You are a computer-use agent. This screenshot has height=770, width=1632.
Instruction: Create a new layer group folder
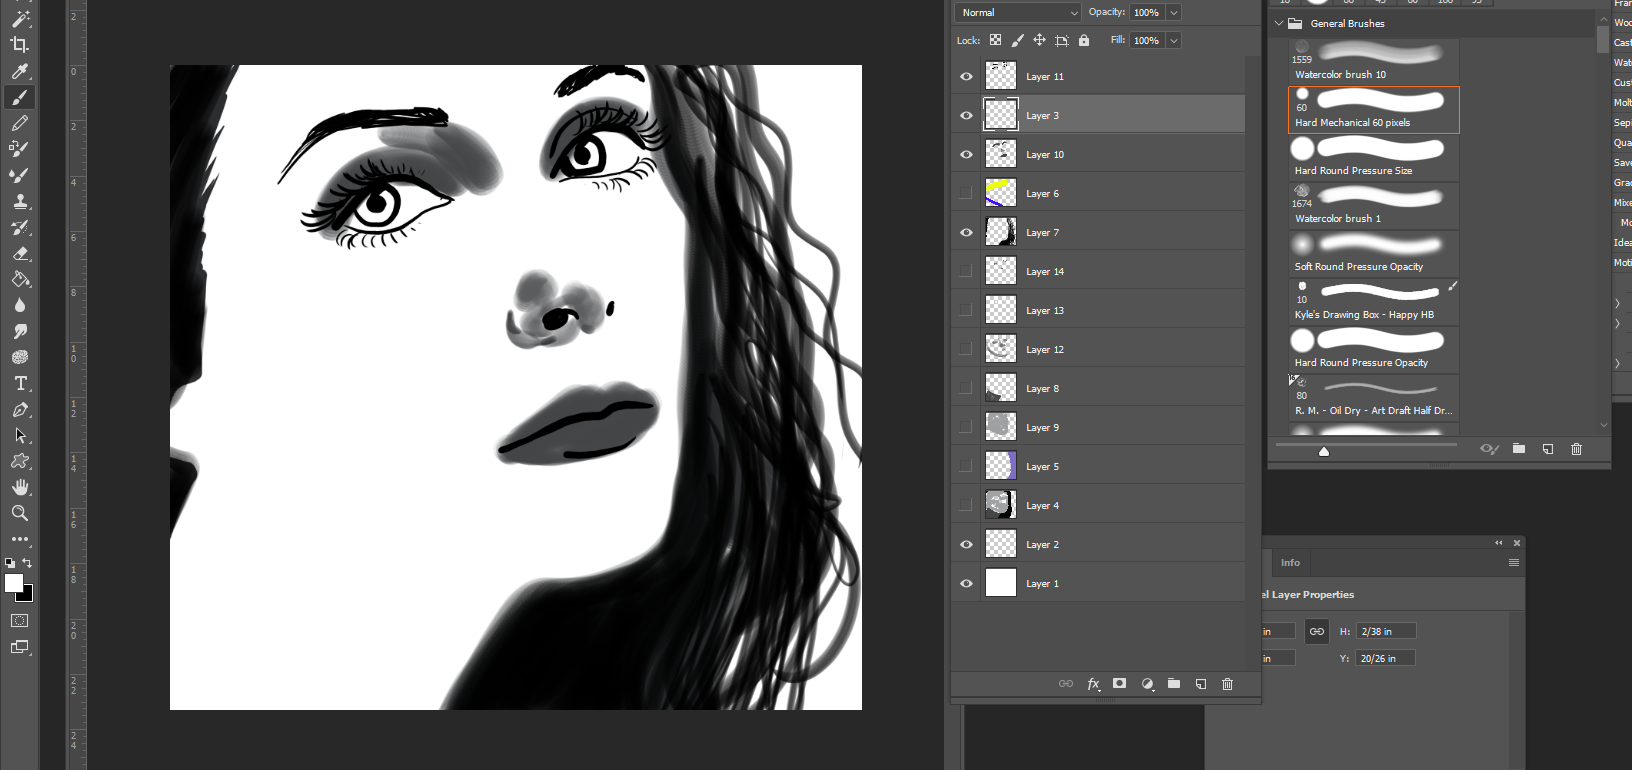point(1174,684)
